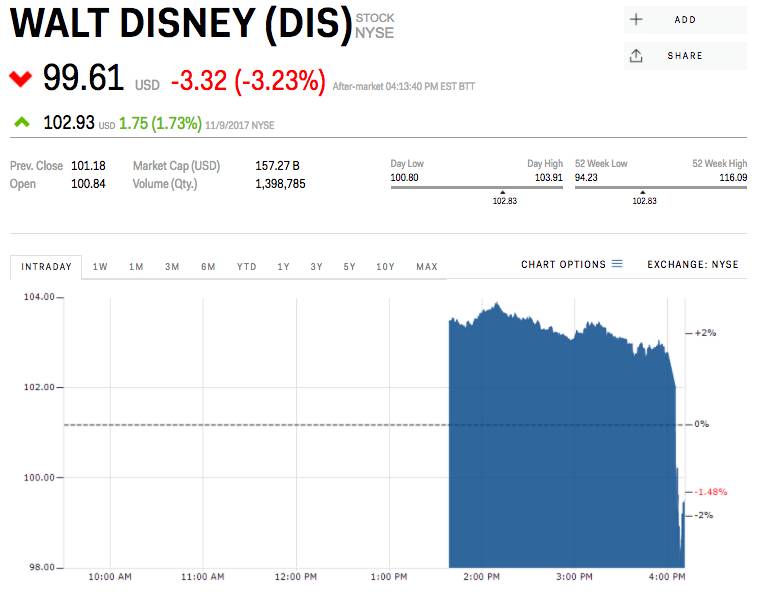Viewport: 769px width, 600px height.
Task: Select the INTRADAY tab
Action: point(46,267)
